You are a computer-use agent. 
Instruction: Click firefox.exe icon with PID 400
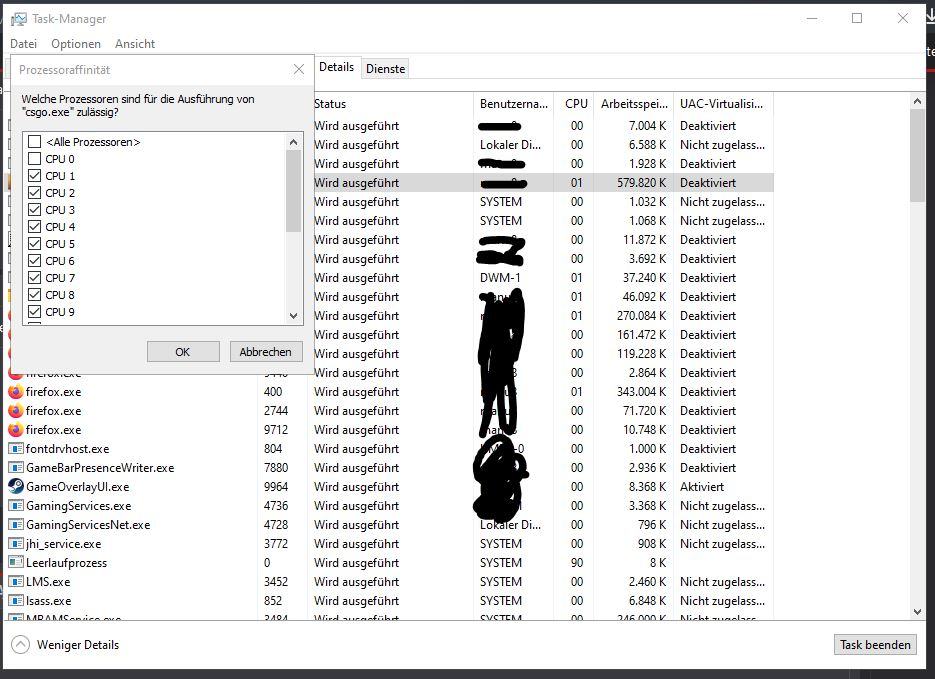[16, 392]
